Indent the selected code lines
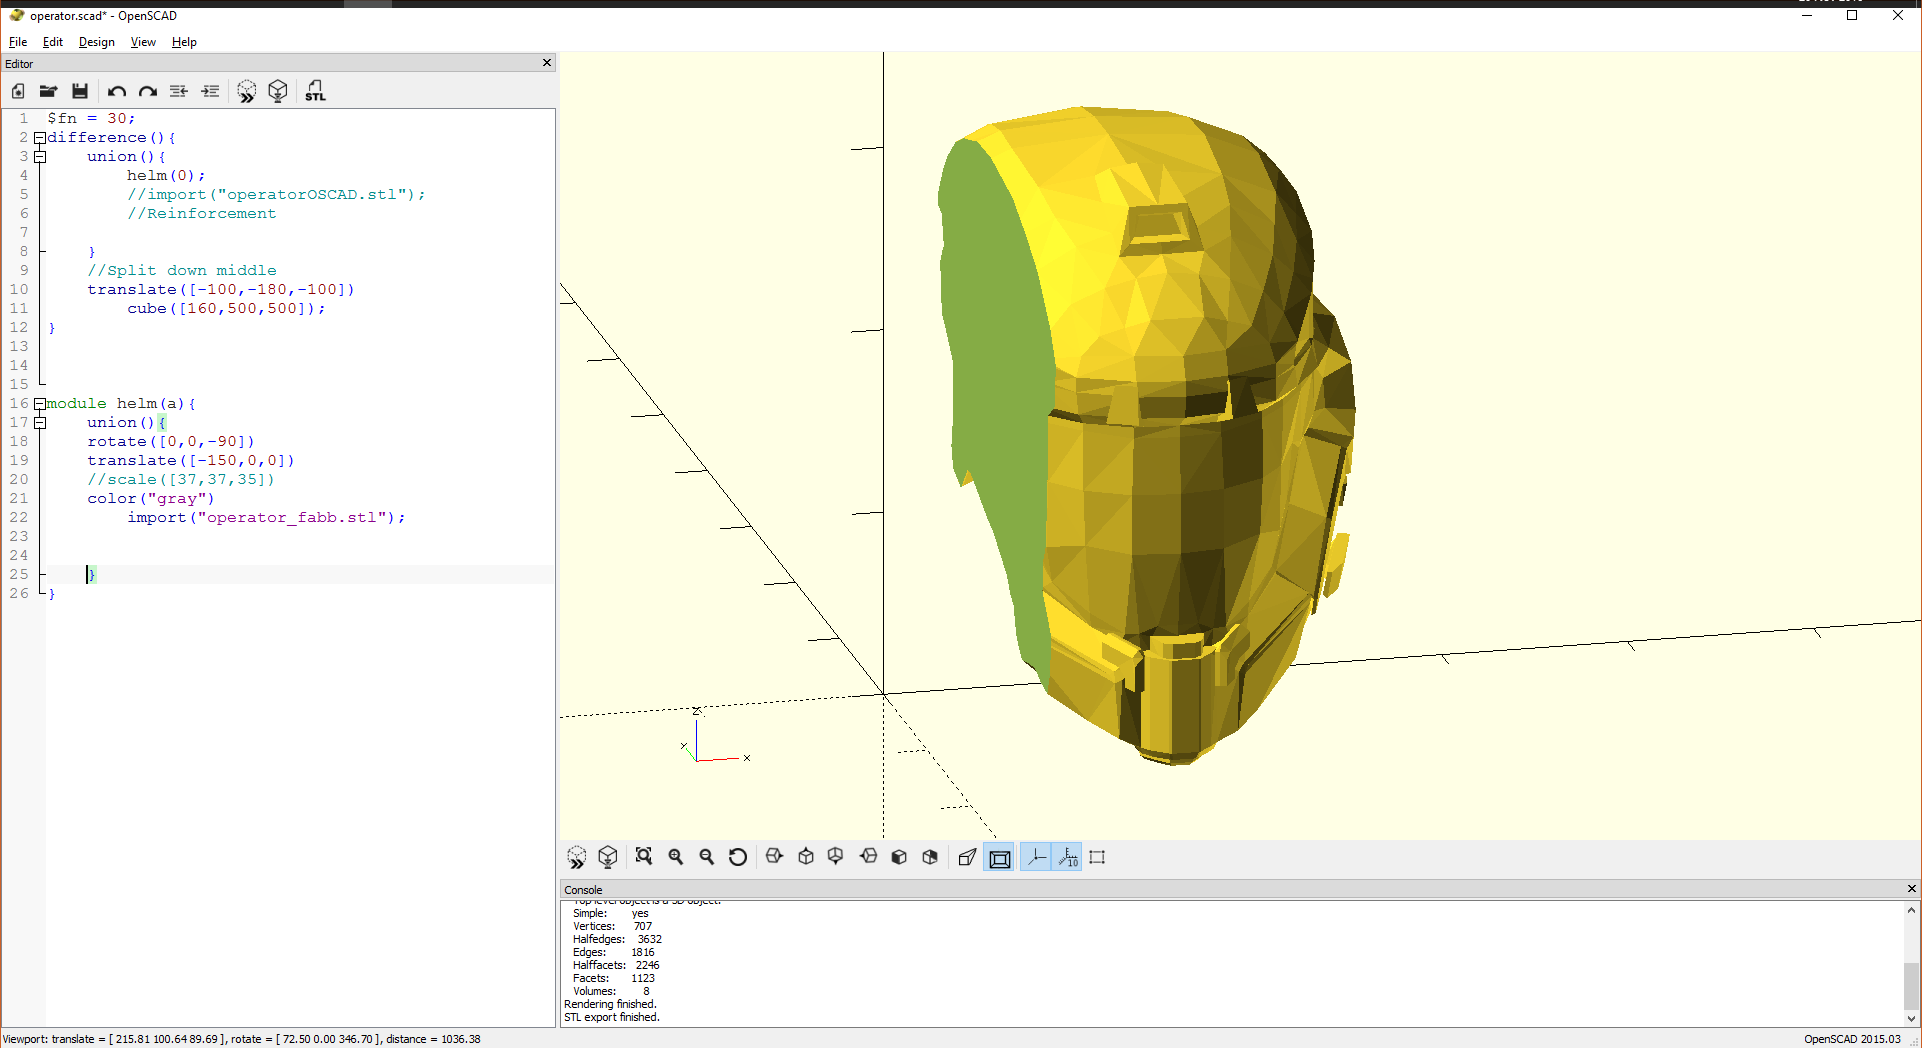This screenshot has height=1048, width=1922. [210, 91]
